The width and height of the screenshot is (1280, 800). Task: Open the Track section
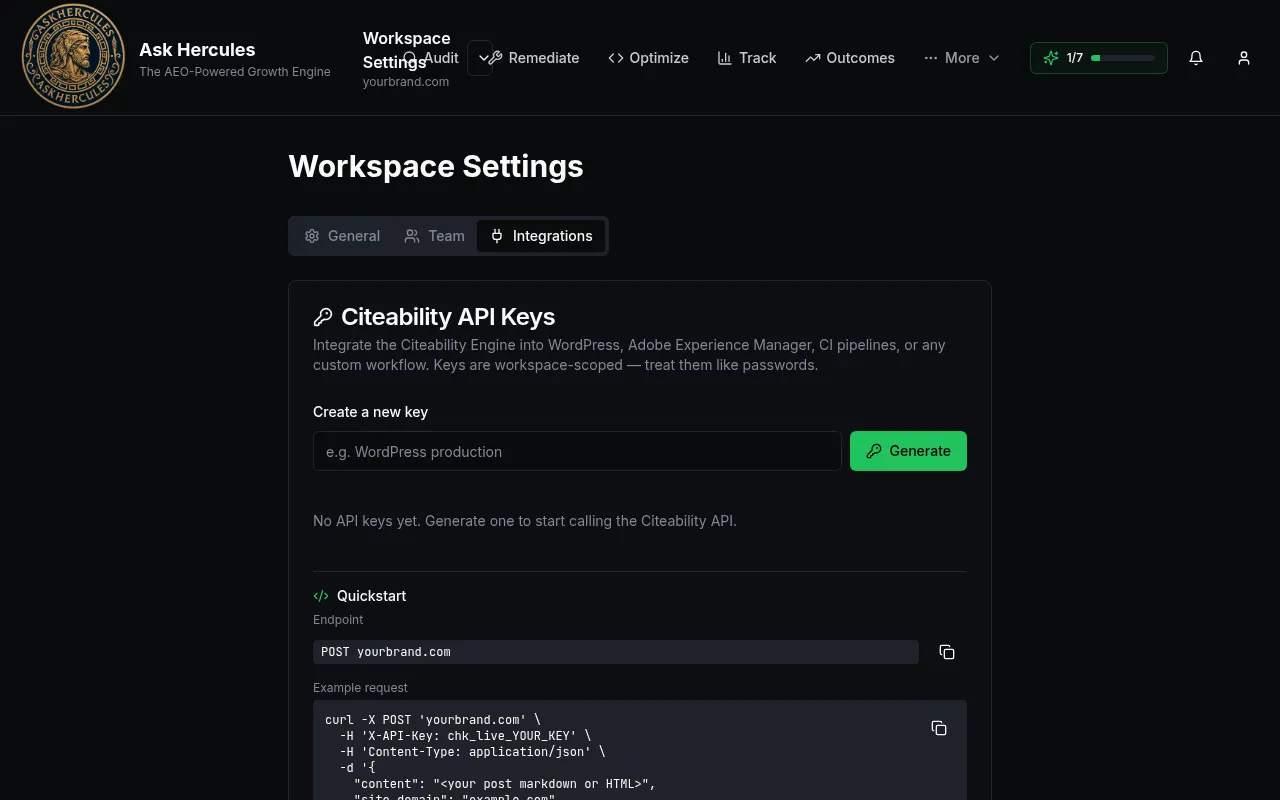click(x=747, y=58)
